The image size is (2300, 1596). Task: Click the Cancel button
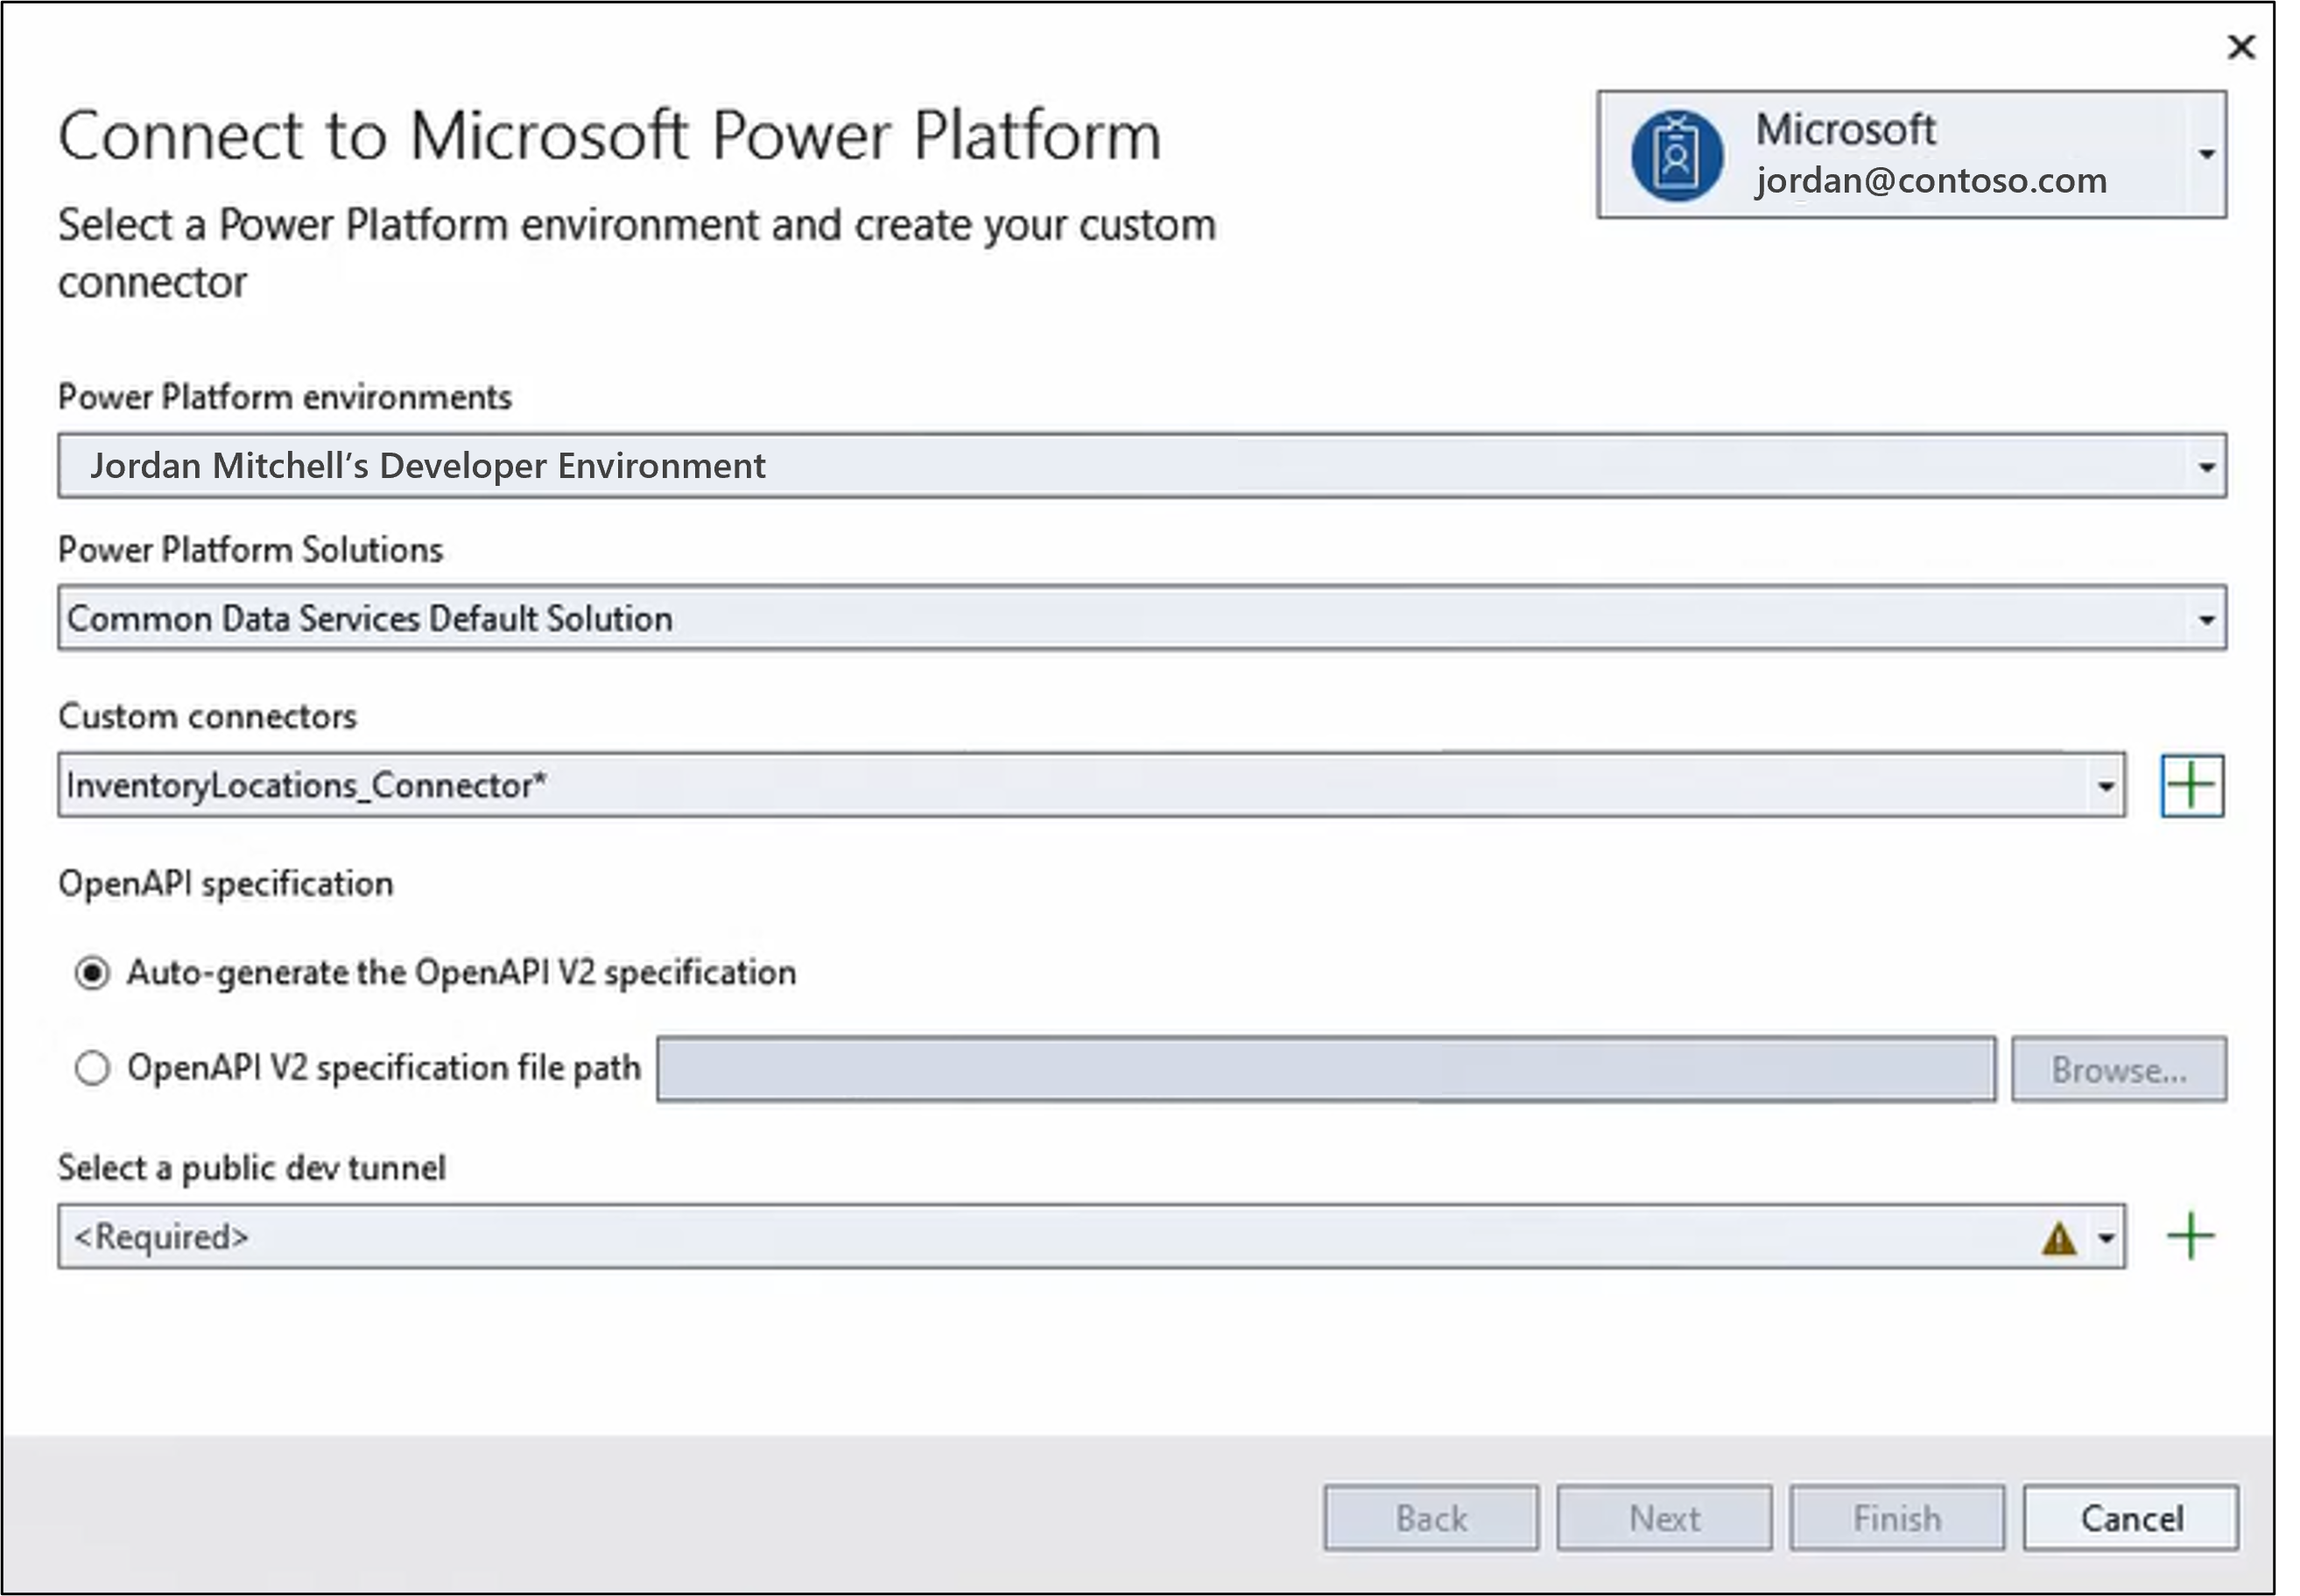(2131, 1518)
